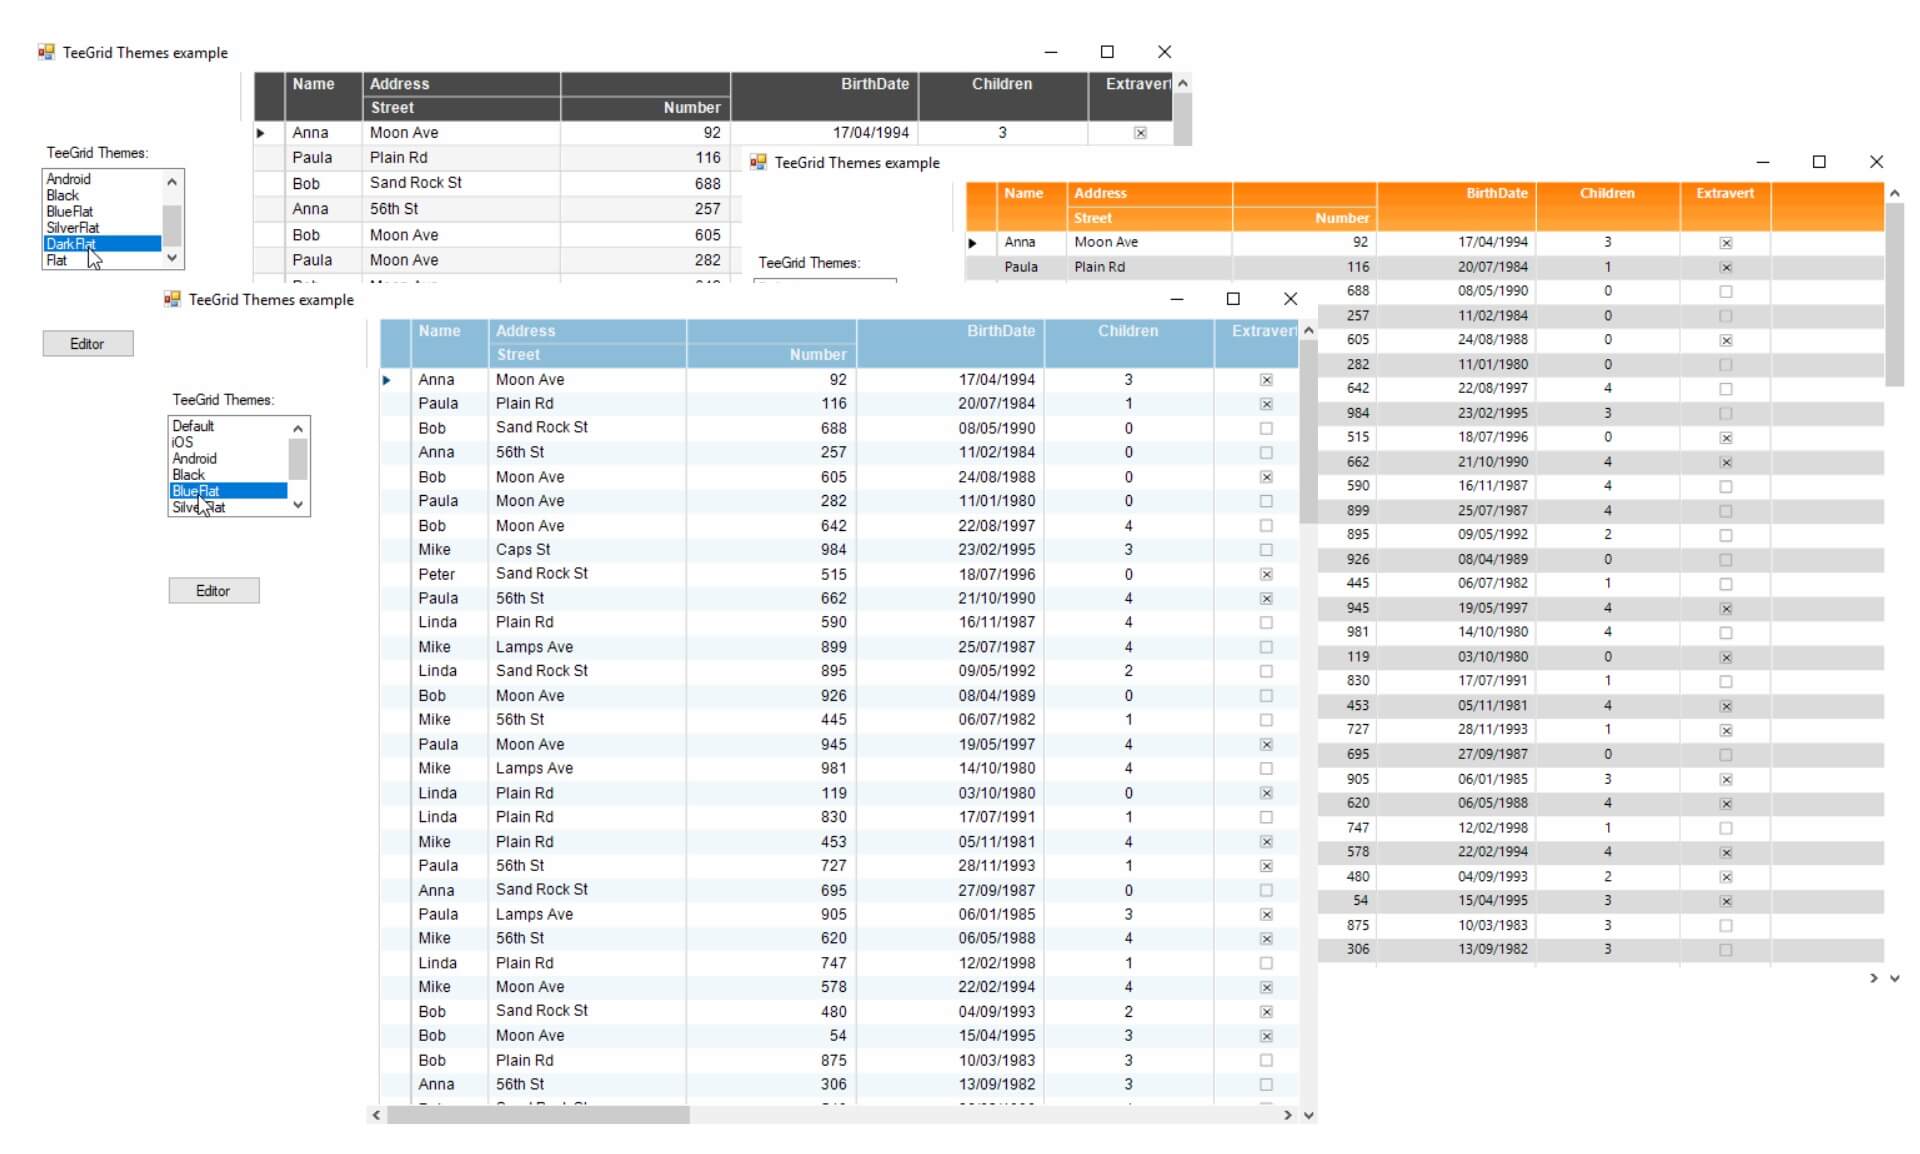Click the scroll-right arrow under the blue grid
The width and height of the screenshot is (1920, 1154).
click(1287, 1115)
